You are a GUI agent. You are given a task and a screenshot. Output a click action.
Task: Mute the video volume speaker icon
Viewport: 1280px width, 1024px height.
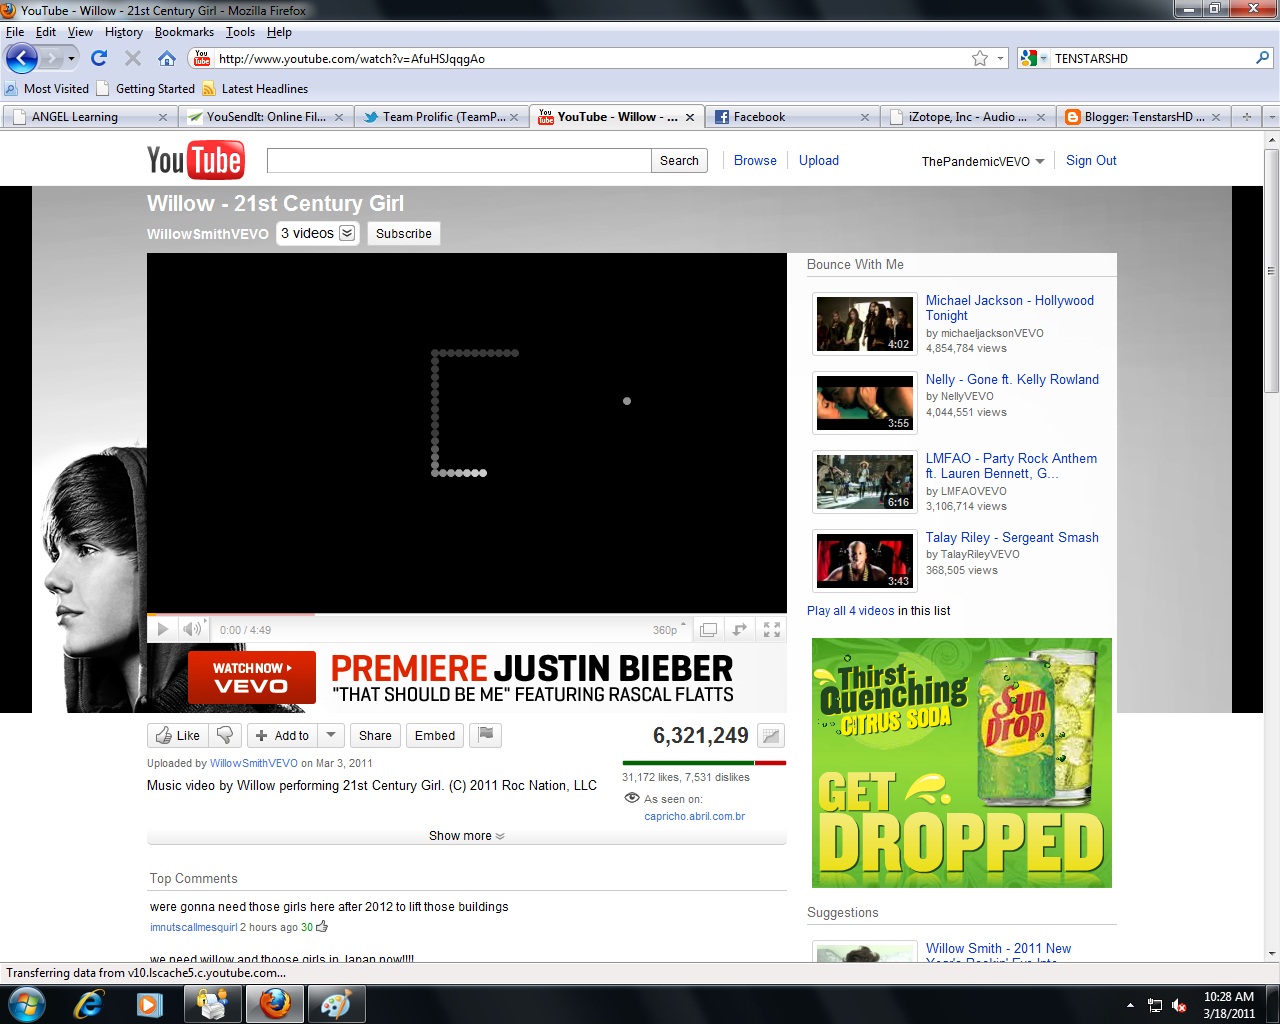click(192, 629)
